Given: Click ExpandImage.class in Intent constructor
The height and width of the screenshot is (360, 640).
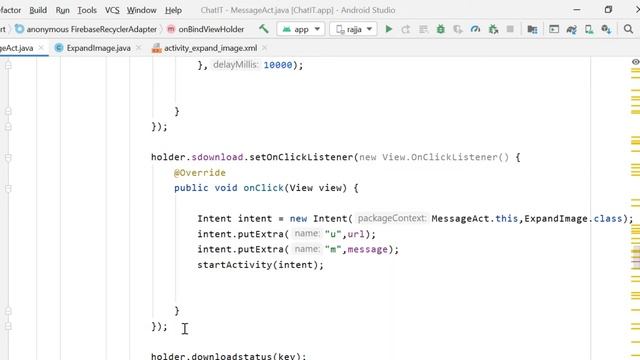Looking at the screenshot, I should coord(573,219).
